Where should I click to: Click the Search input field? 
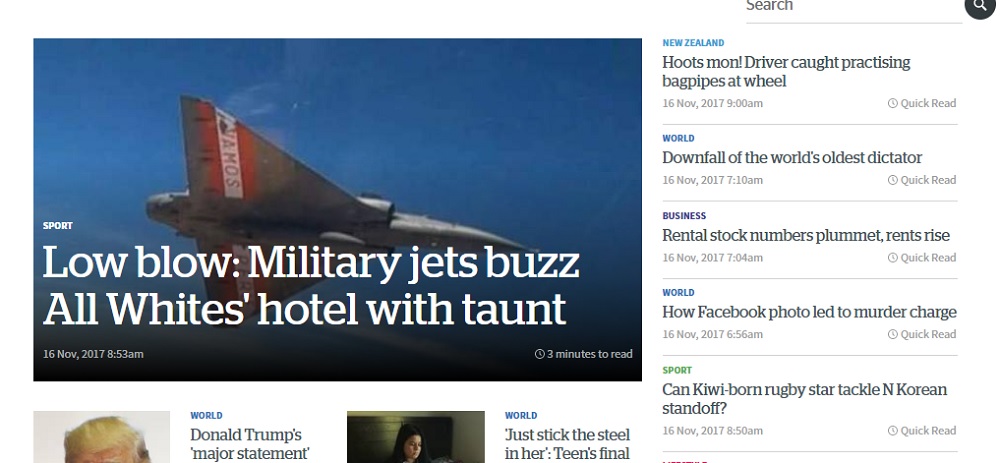[853, 8]
